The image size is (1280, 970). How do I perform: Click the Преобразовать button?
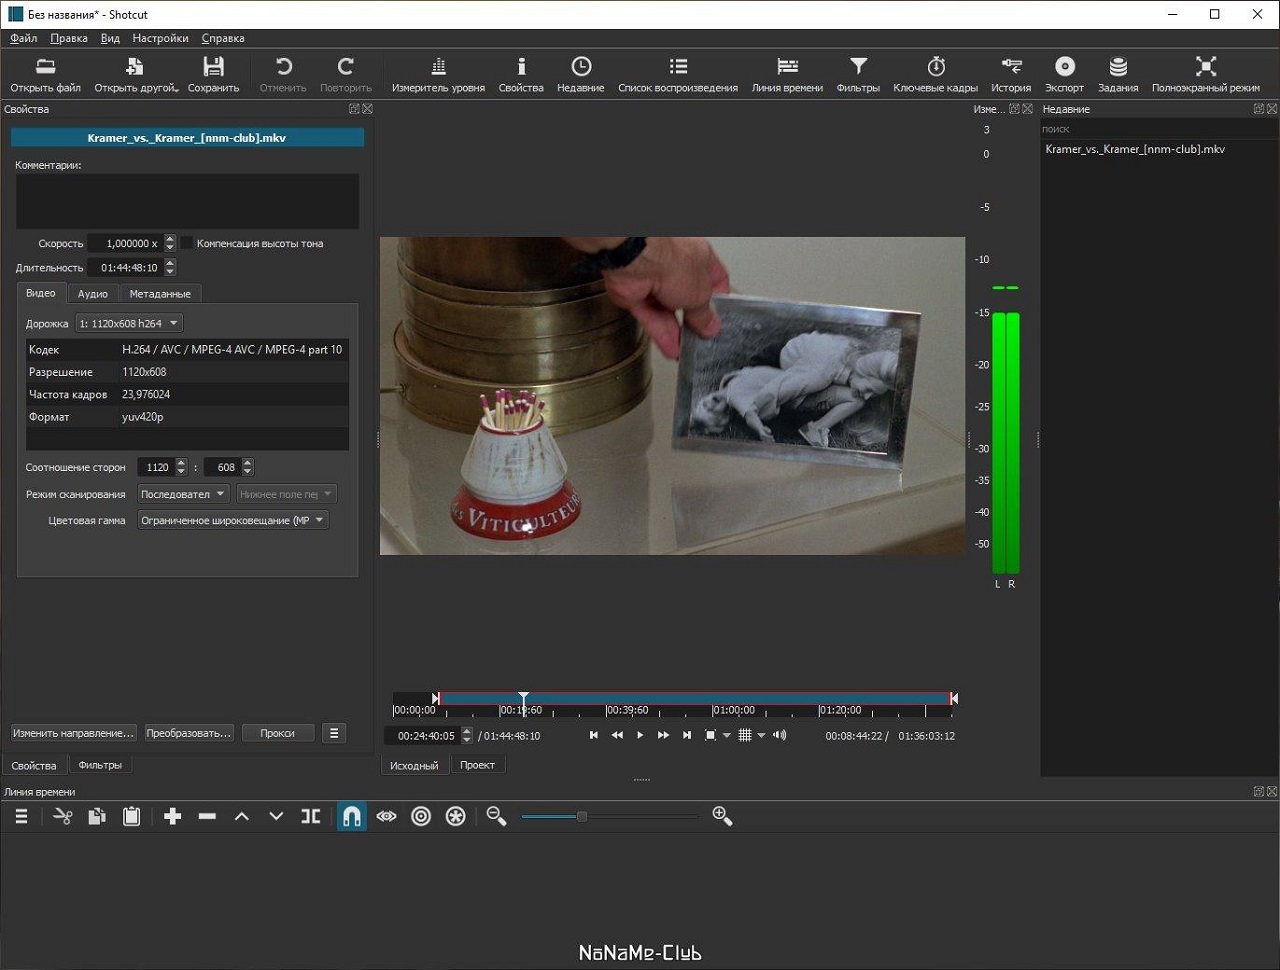(x=188, y=733)
